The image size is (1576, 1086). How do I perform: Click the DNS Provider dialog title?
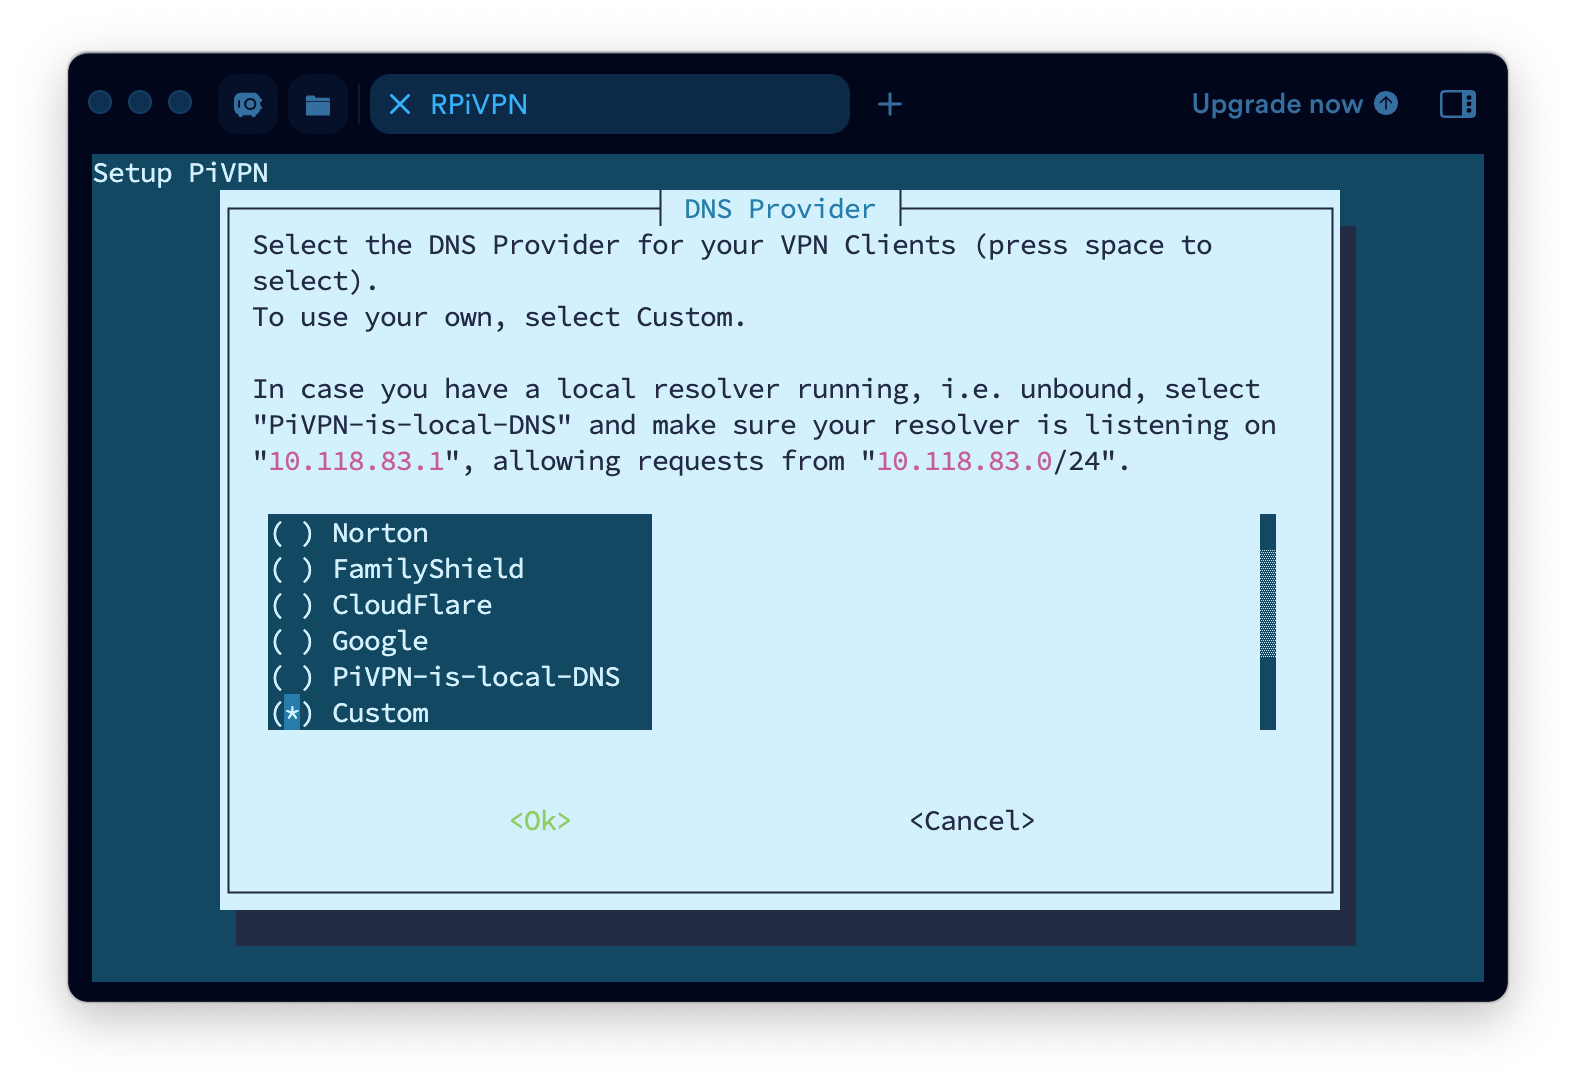[780, 208]
